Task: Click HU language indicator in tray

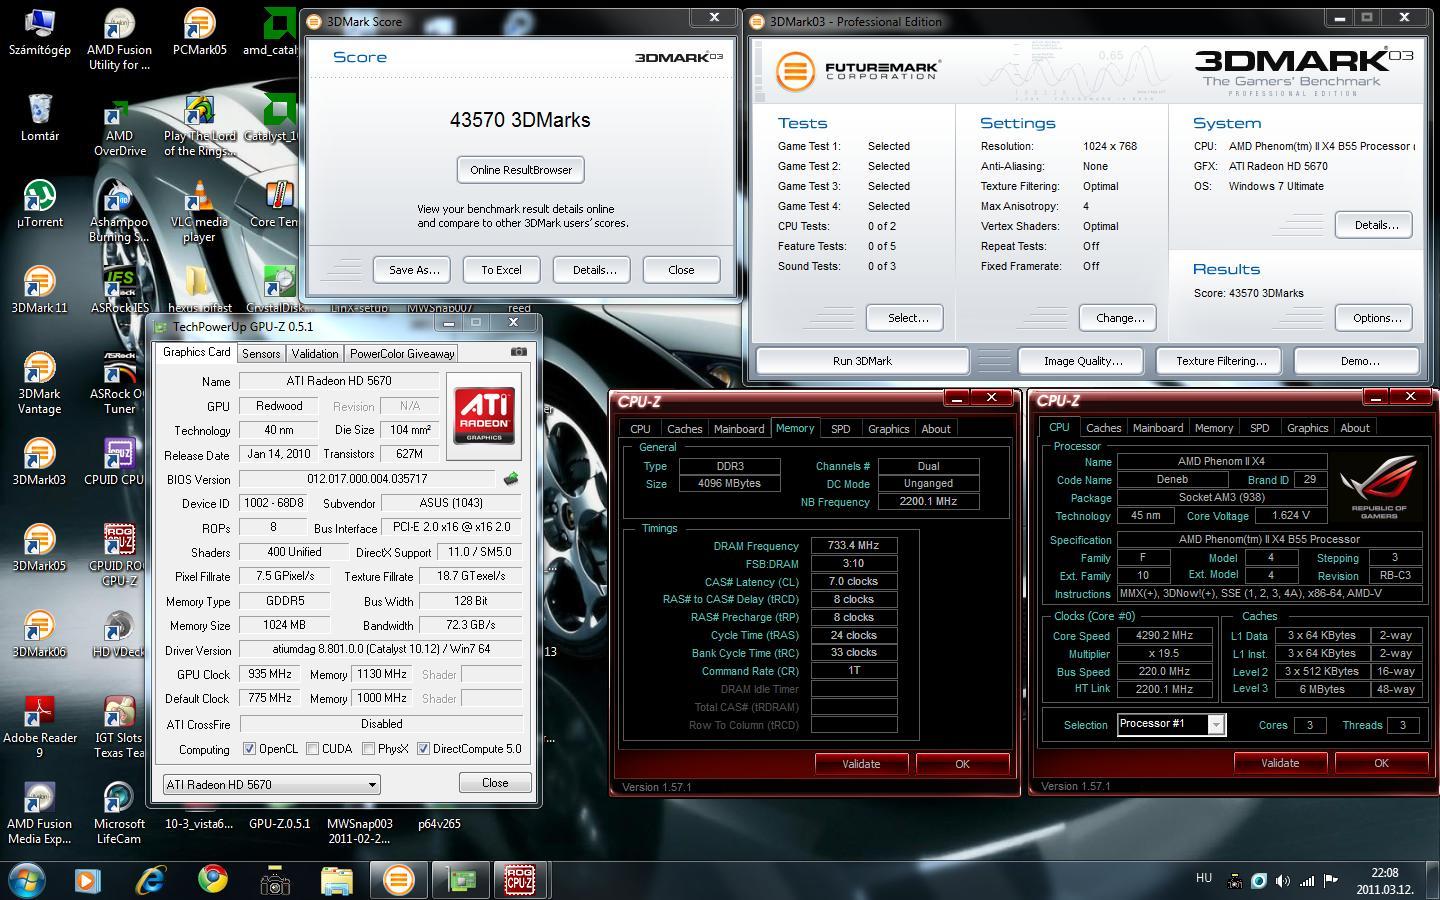Action: click(x=1204, y=878)
